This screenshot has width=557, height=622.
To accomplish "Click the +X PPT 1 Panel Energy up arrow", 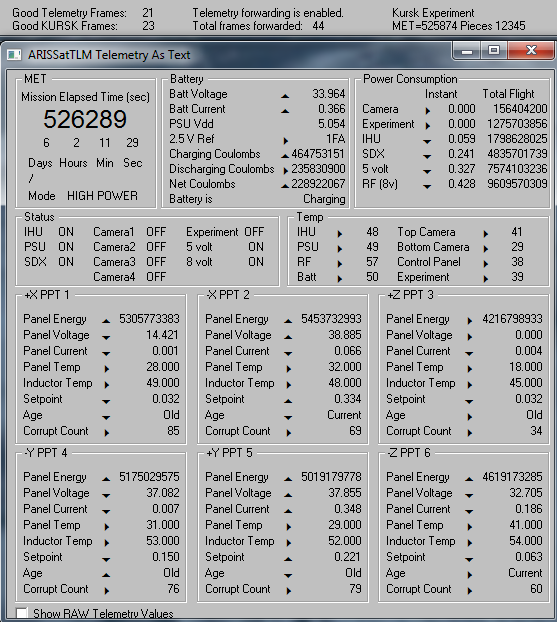I will click(106, 321).
